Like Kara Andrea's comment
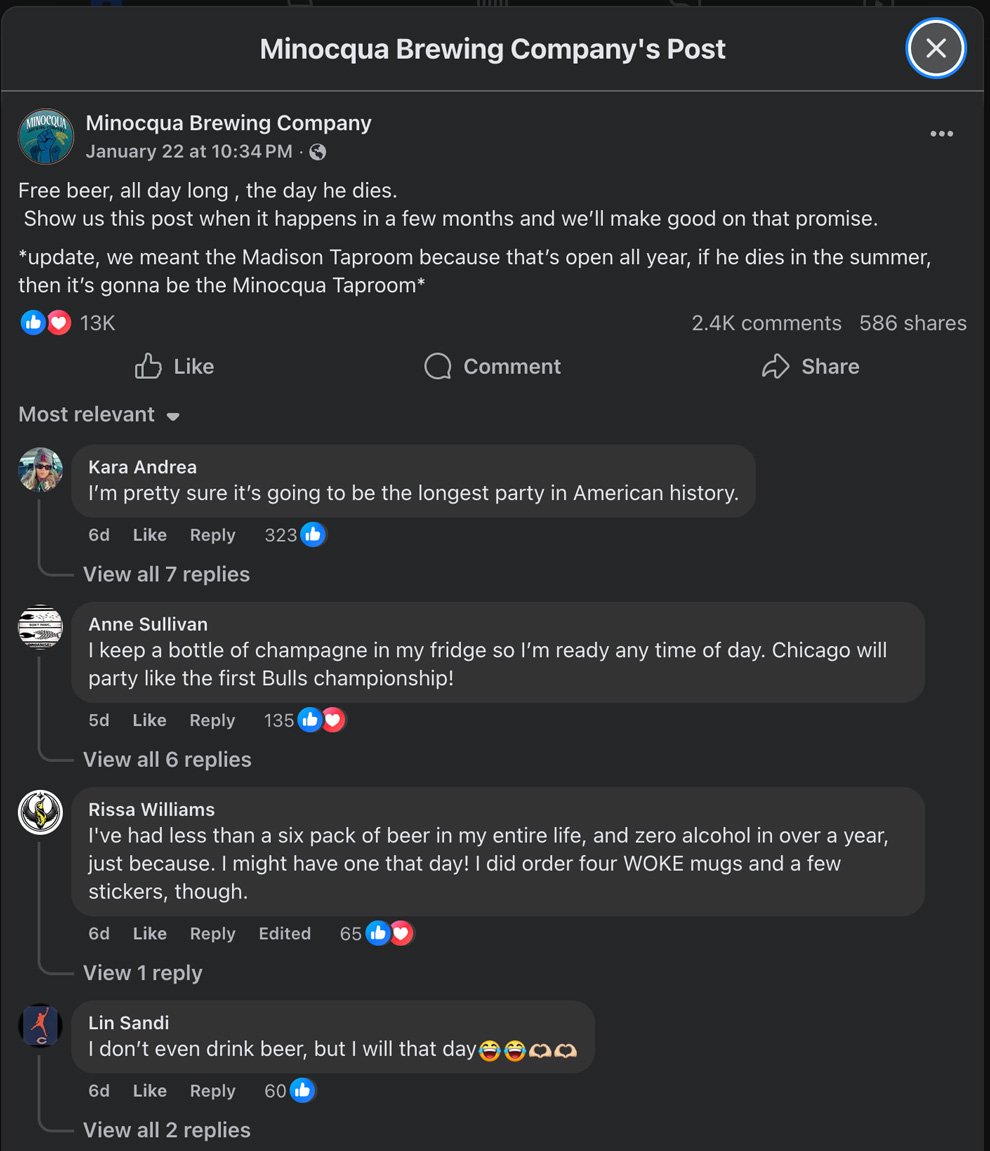990x1151 pixels. tap(149, 535)
